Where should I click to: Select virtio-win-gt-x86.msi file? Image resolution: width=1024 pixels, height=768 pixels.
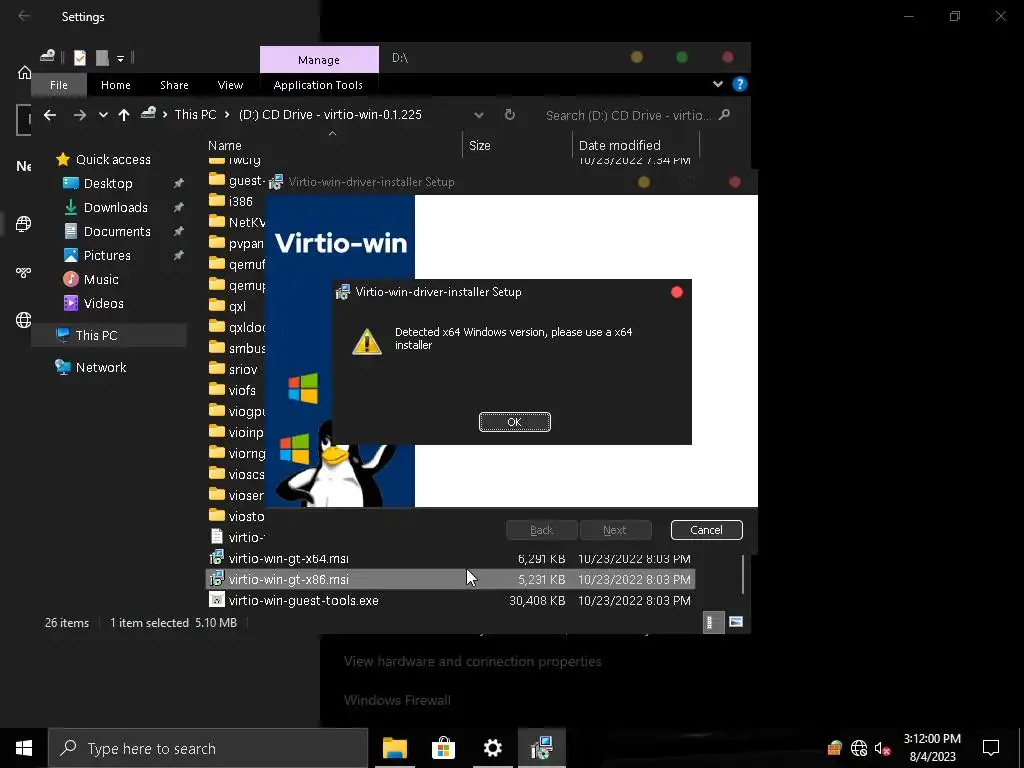point(451,579)
